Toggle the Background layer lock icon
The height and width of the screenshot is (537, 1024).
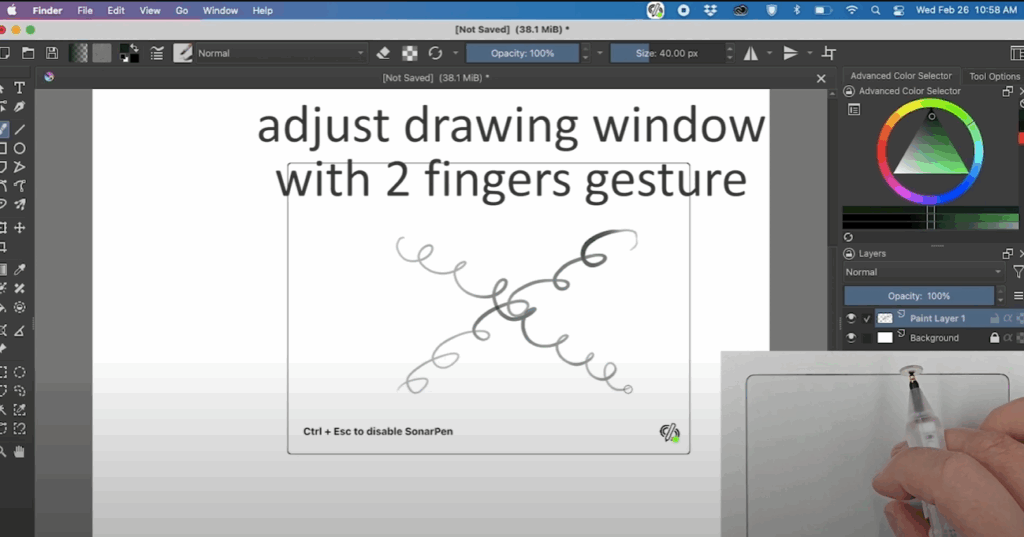(994, 338)
